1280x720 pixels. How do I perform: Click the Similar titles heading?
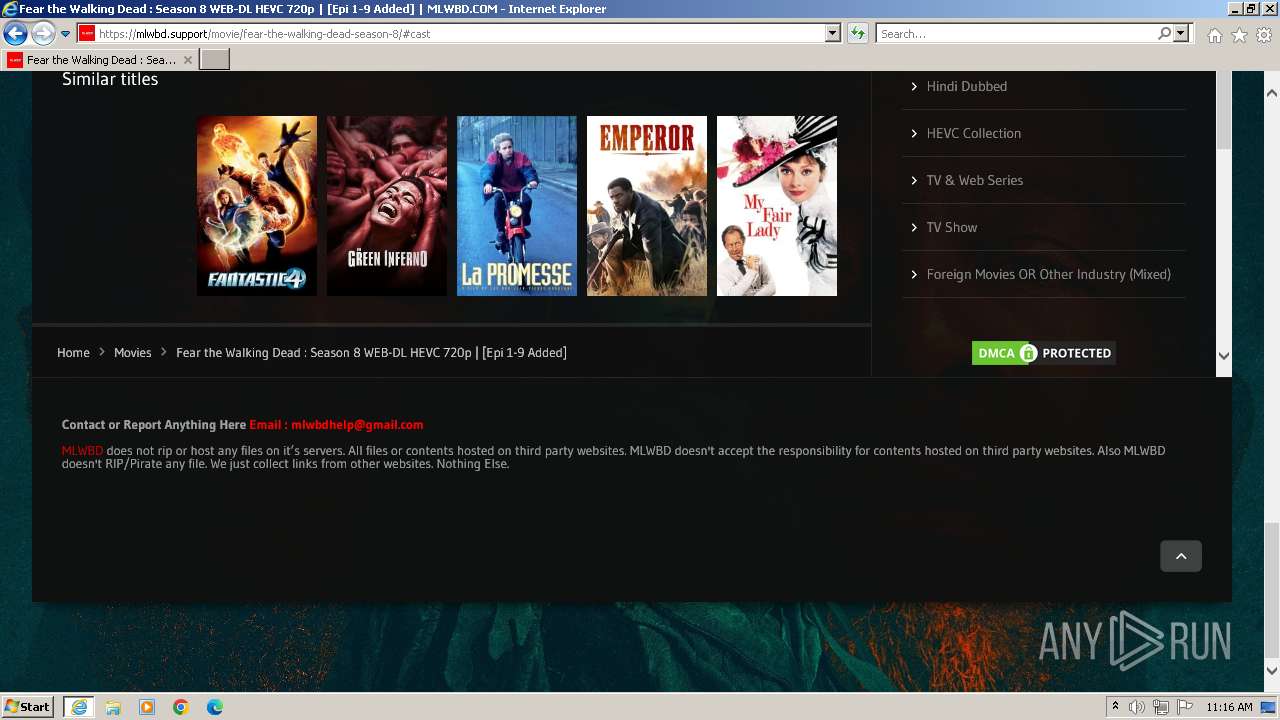pyautogui.click(x=110, y=79)
